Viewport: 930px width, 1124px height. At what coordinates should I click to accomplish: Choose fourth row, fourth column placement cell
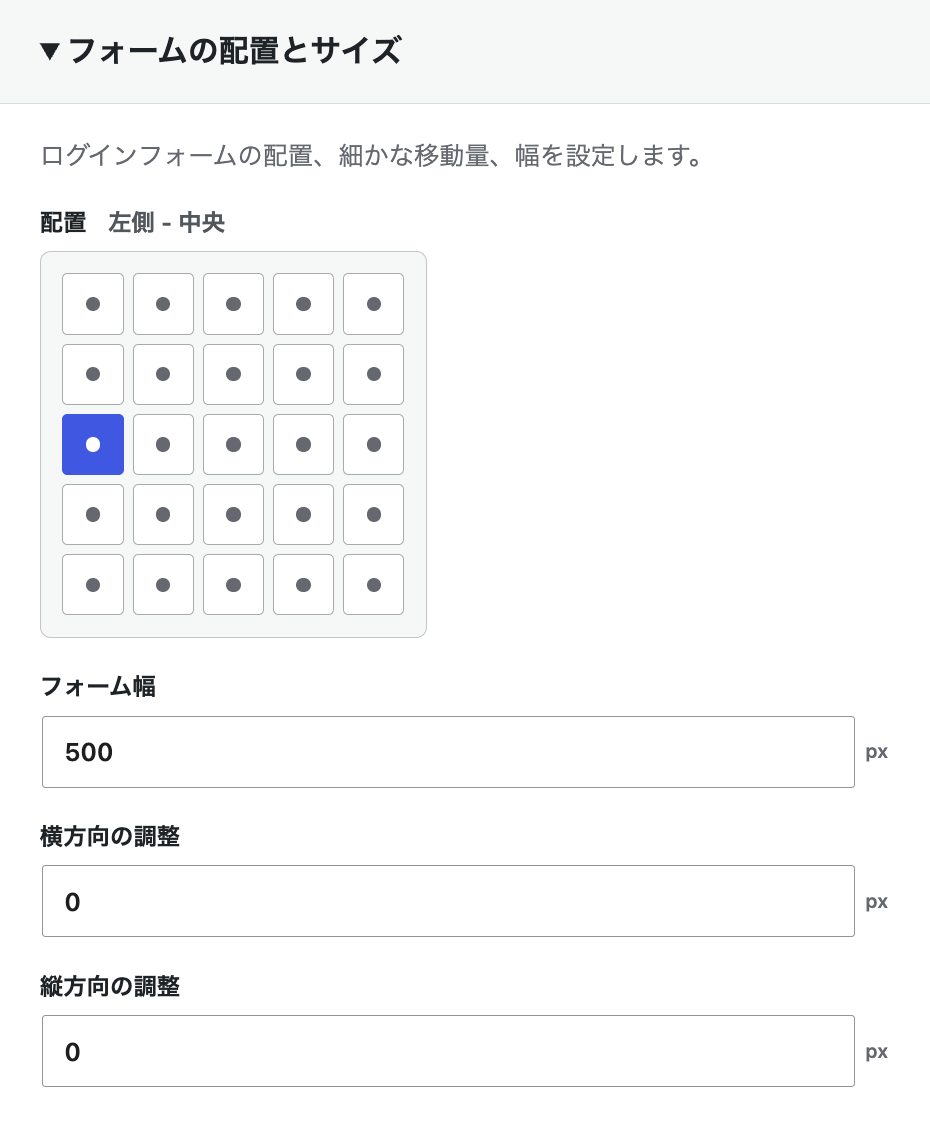(x=303, y=515)
